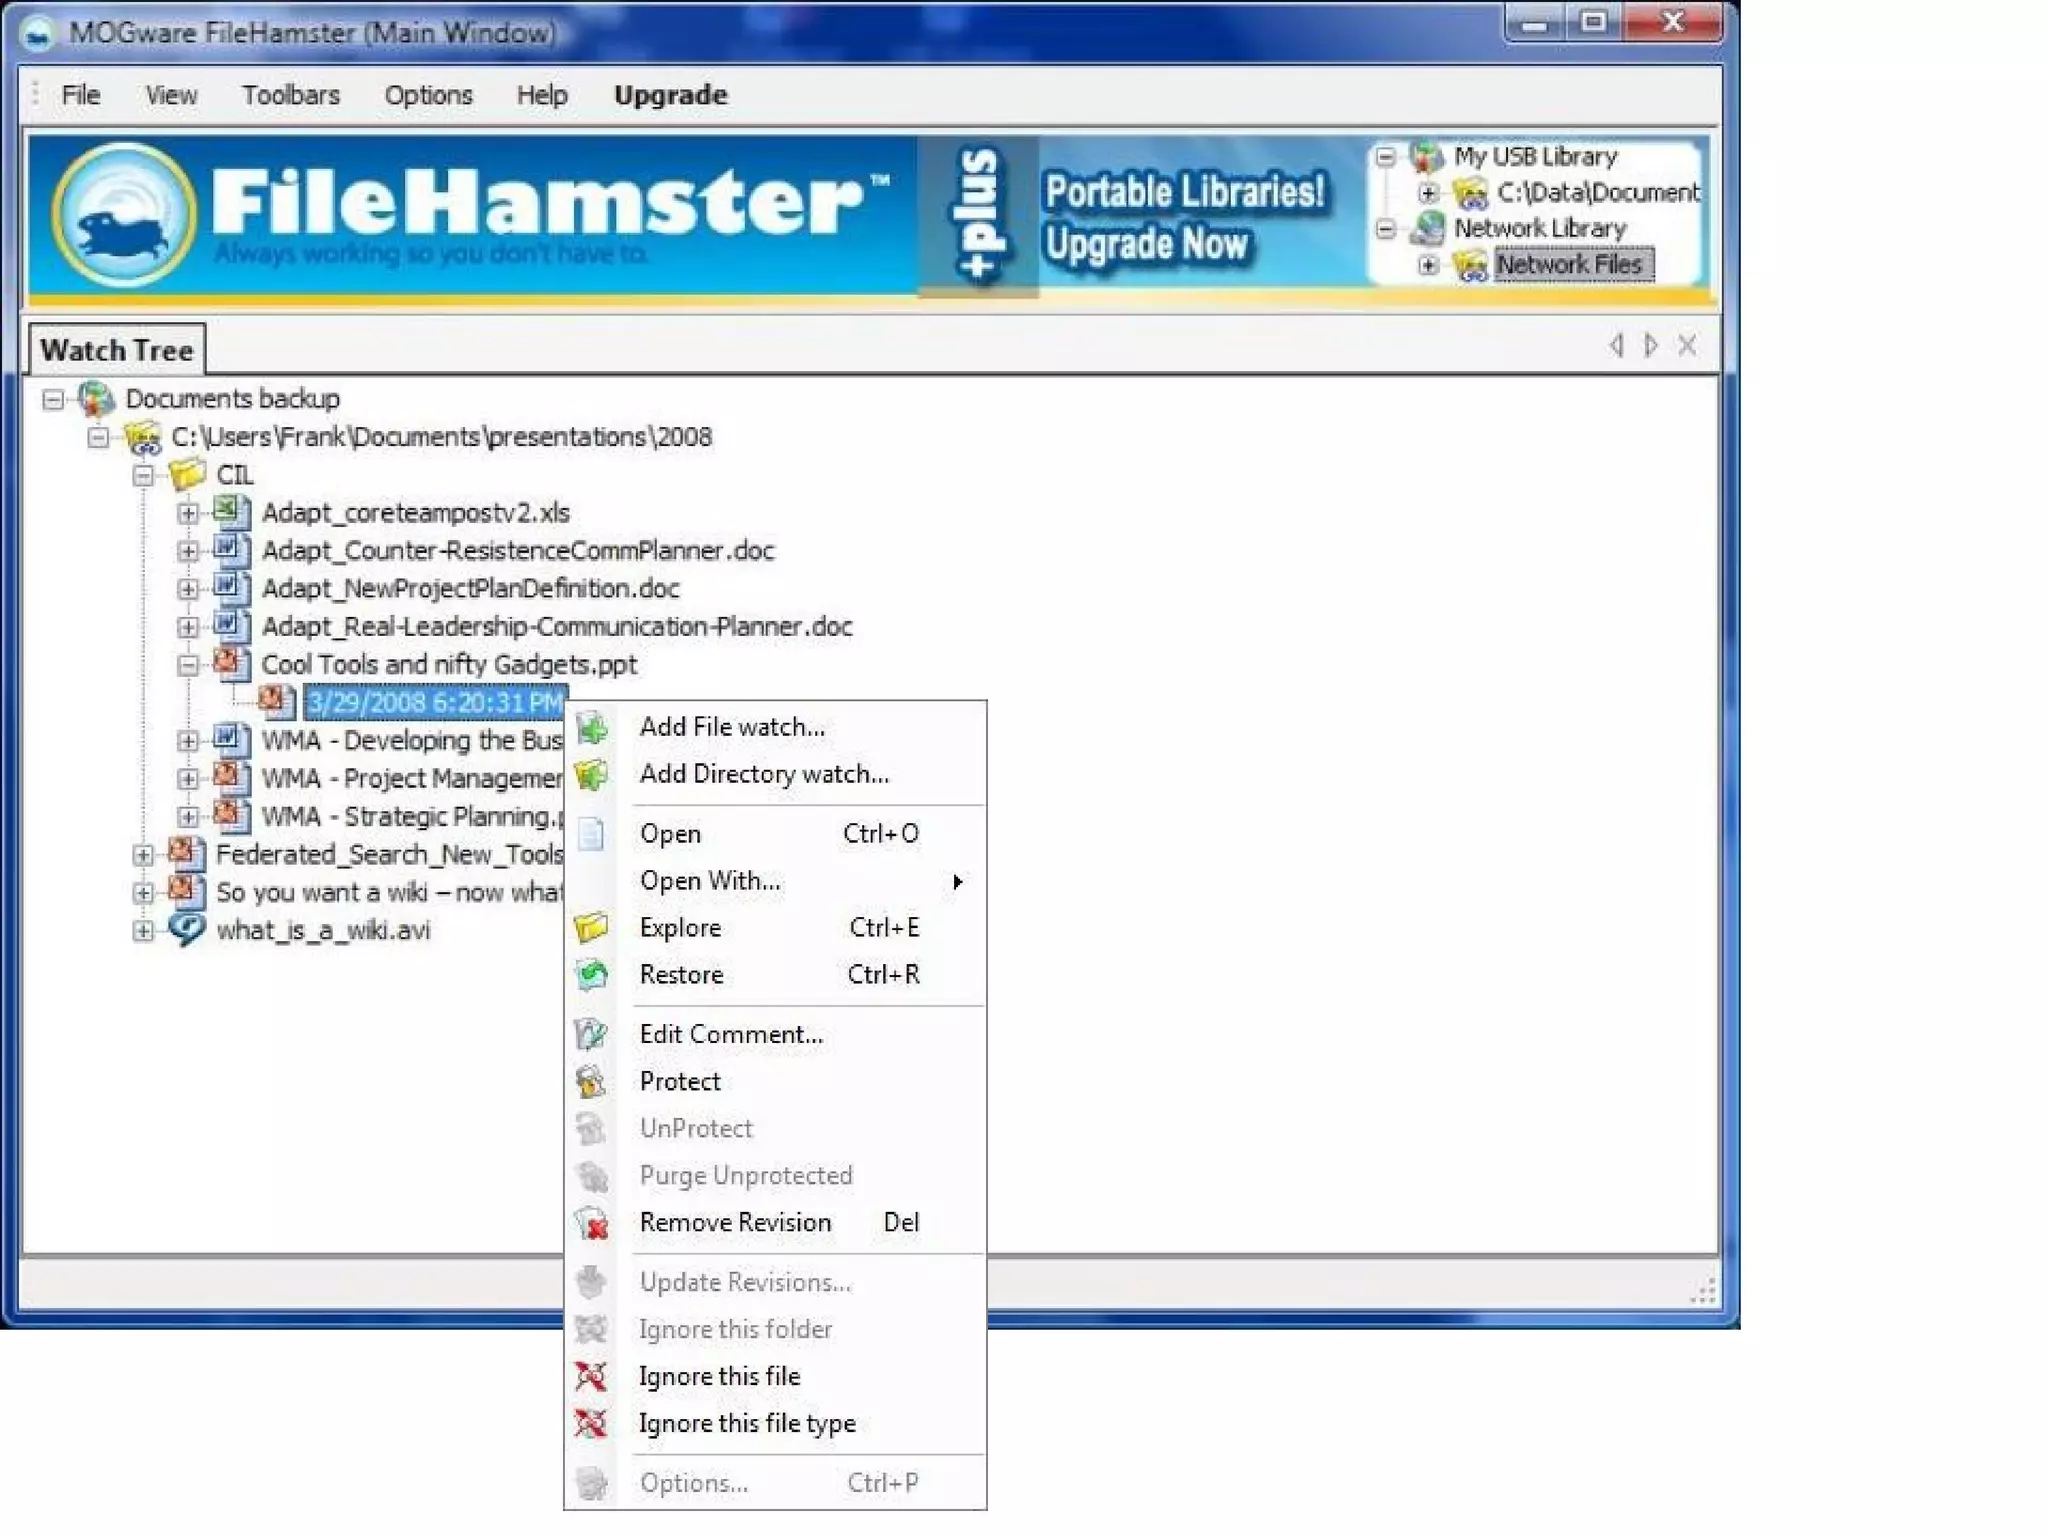Click the Add File watch green icon
This screenshot has height=1536, width=2048.
(x=592, y=728)
